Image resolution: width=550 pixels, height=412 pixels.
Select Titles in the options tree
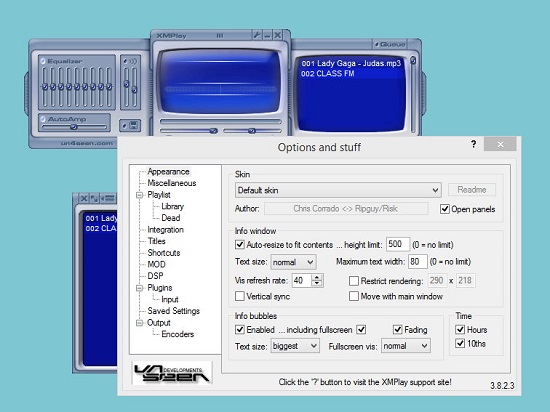coord(156,241)
